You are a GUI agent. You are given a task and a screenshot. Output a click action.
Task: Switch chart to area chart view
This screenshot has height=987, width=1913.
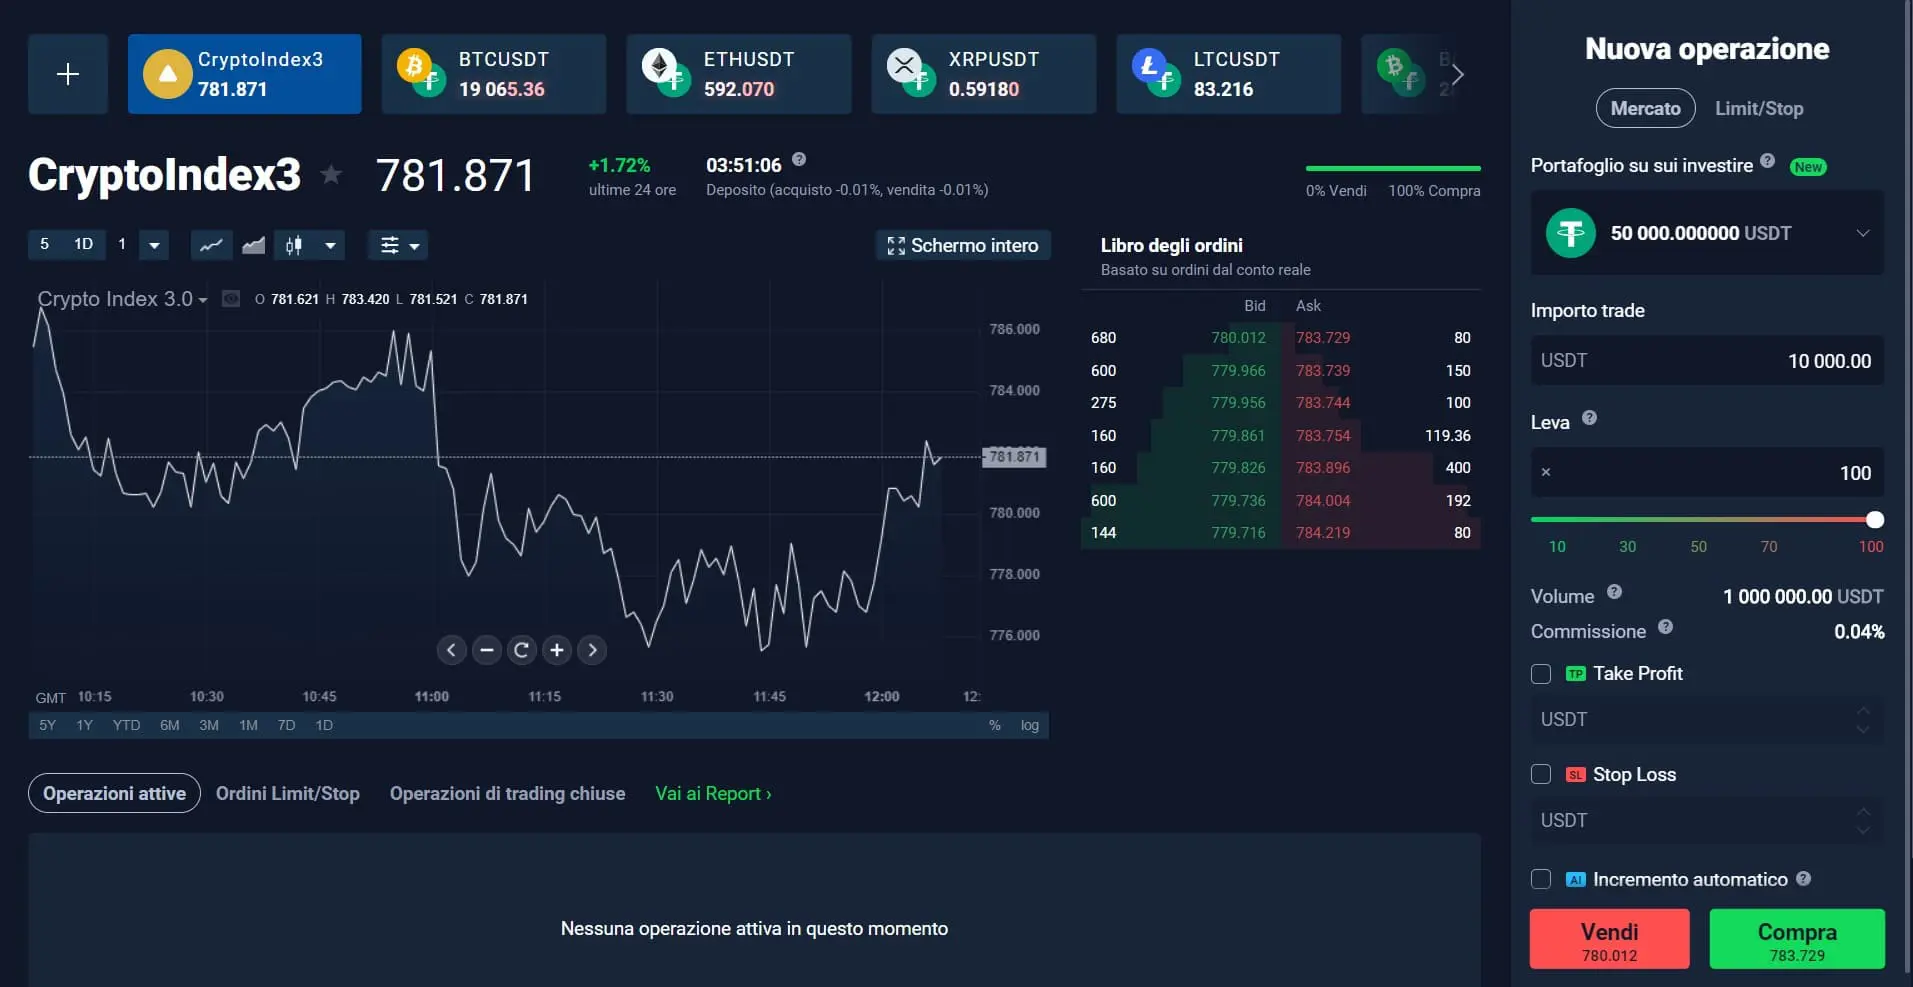pos(251,245)
